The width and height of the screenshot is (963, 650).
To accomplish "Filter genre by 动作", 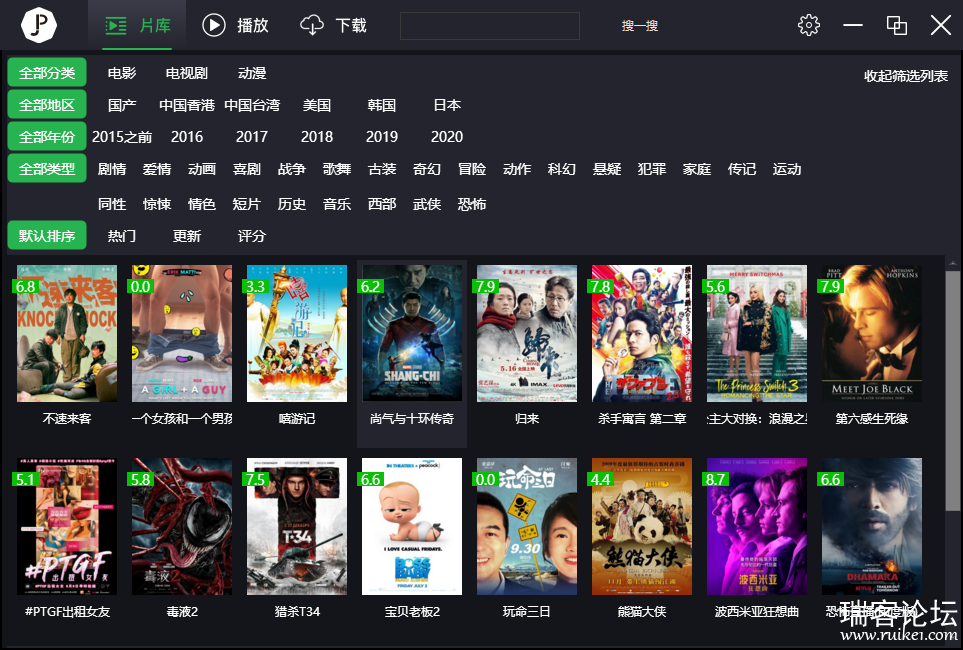I will tap(517, 169).
